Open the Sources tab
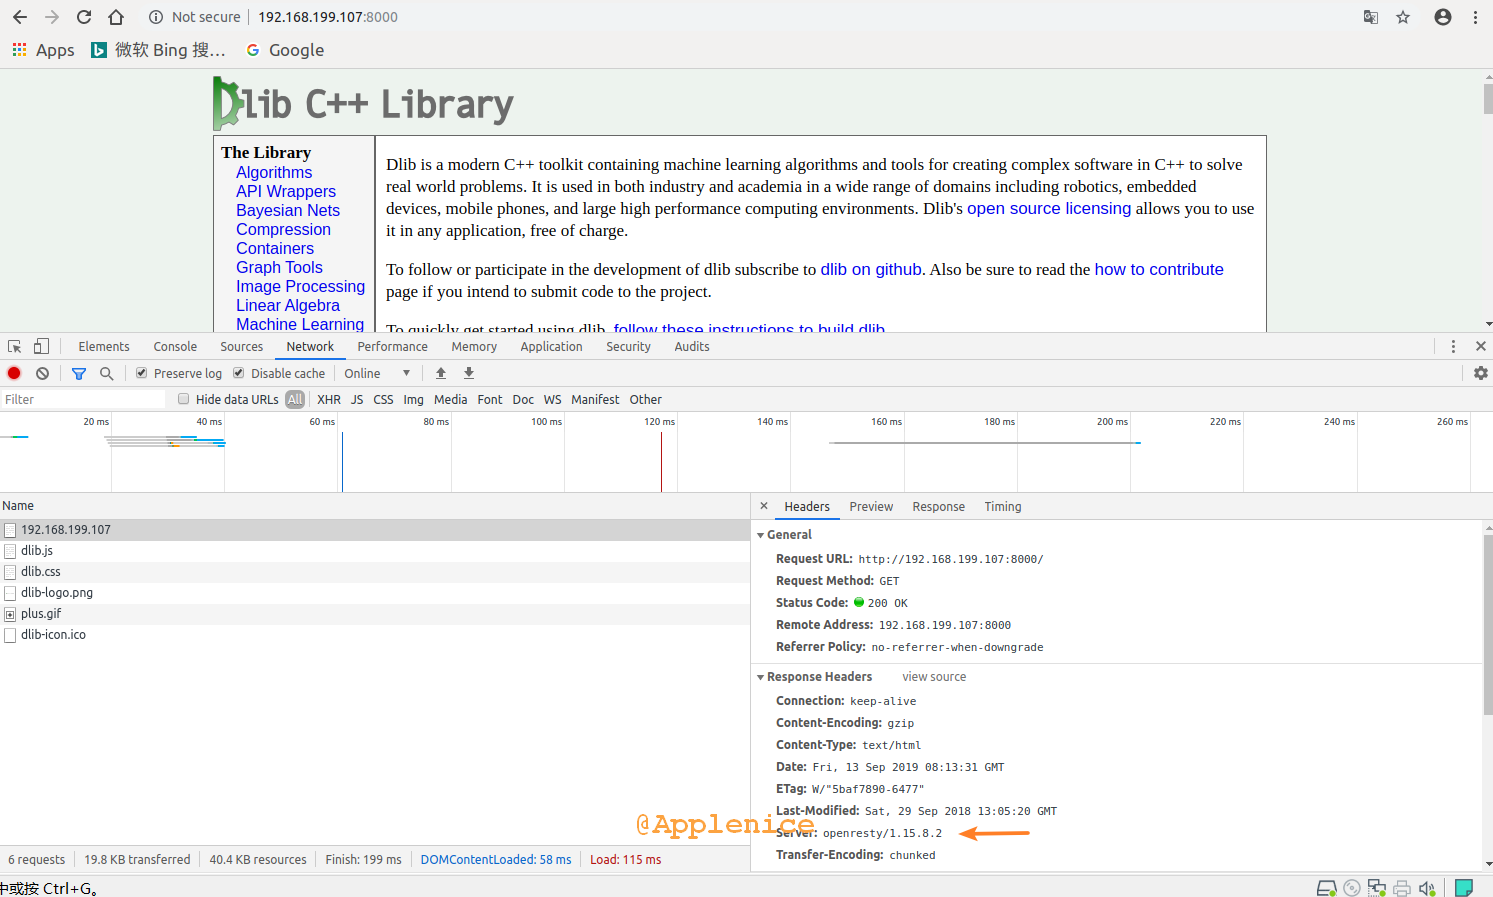Viewport: 1493px width, 897px height. (242, 346)
